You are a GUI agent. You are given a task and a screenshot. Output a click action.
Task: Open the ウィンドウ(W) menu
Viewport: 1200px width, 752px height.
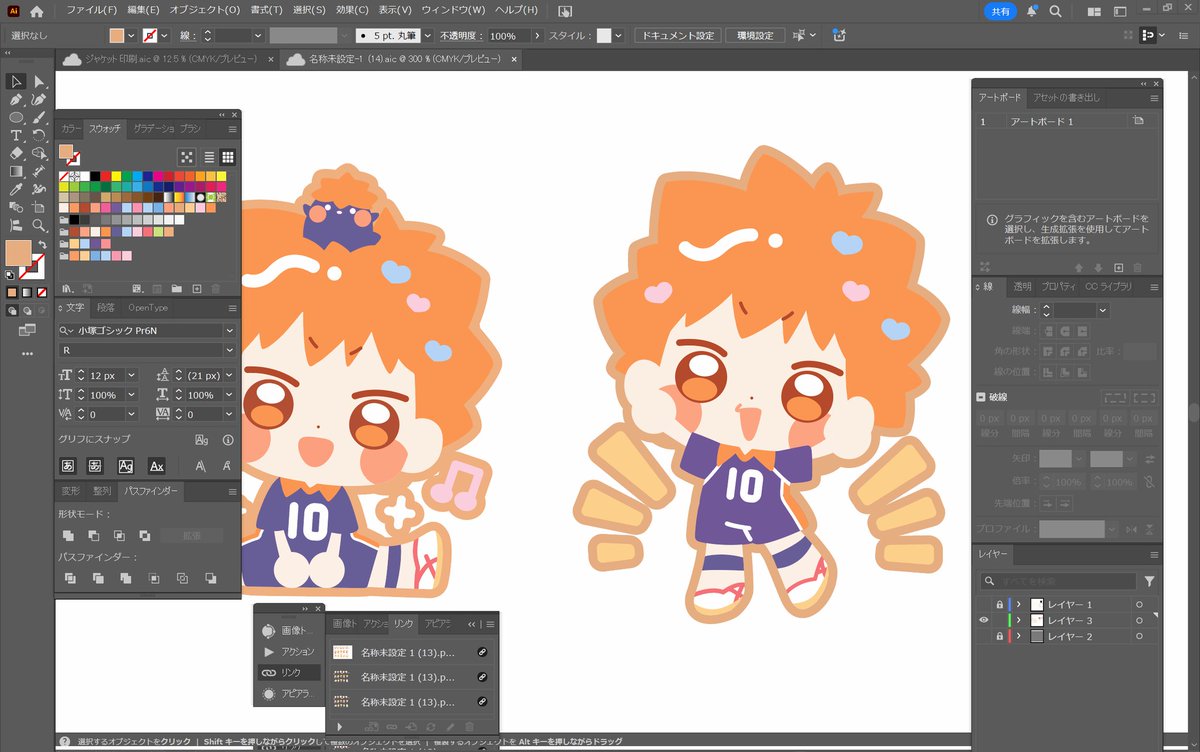453,11
